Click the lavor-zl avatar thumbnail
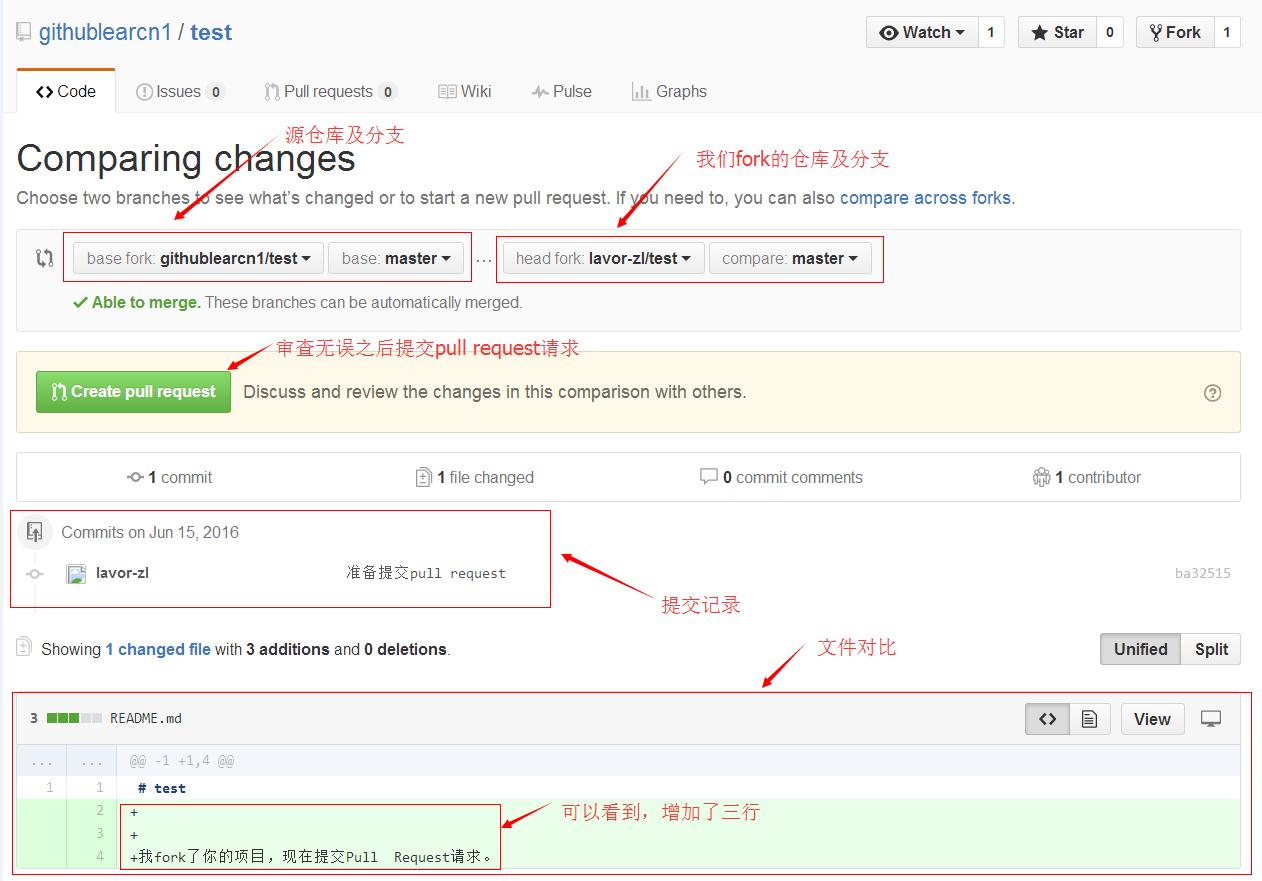Screen dimensions: 1262x881 [77, 574]
